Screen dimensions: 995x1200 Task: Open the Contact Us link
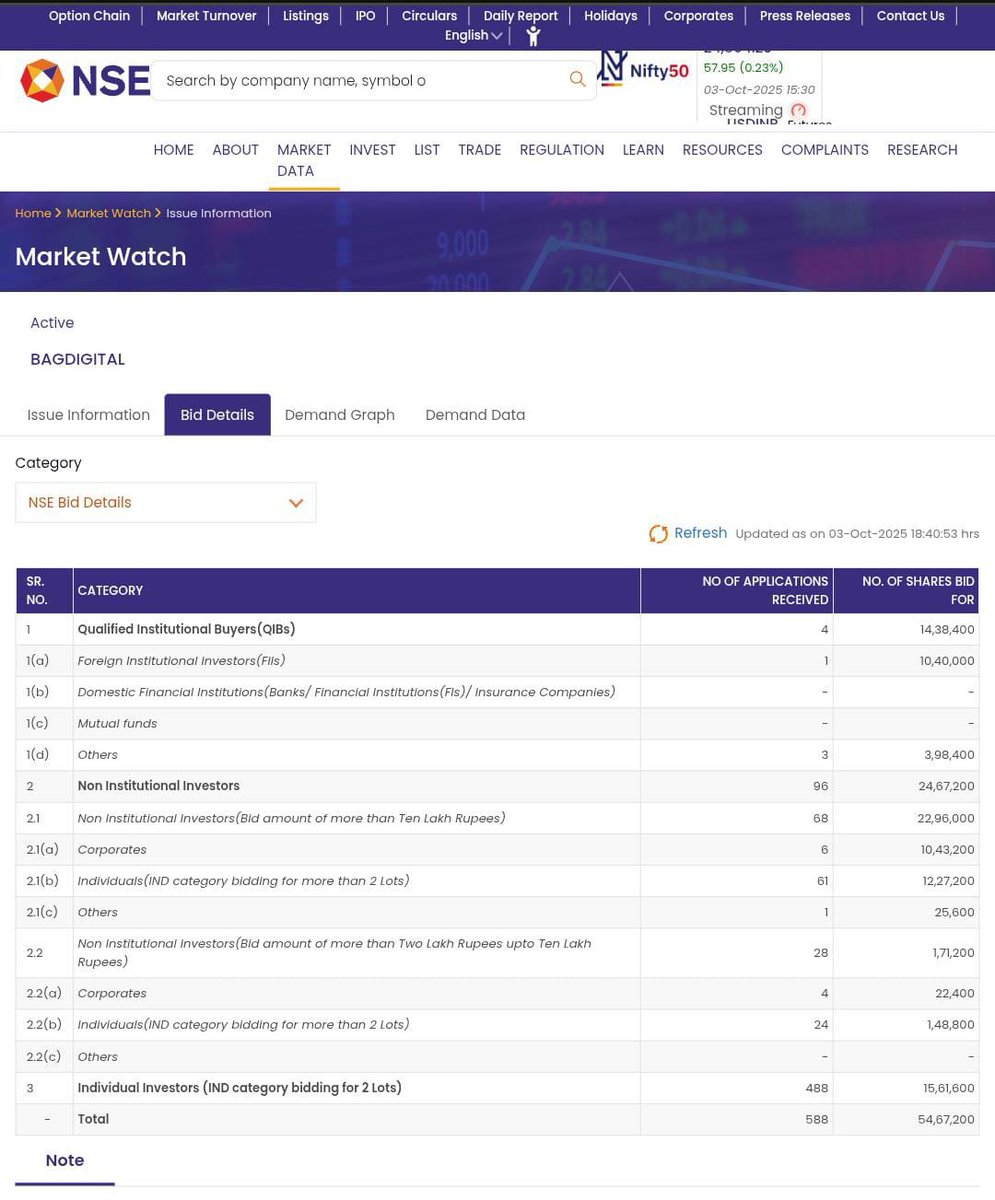pyautogui.click(x=910, y=16)
